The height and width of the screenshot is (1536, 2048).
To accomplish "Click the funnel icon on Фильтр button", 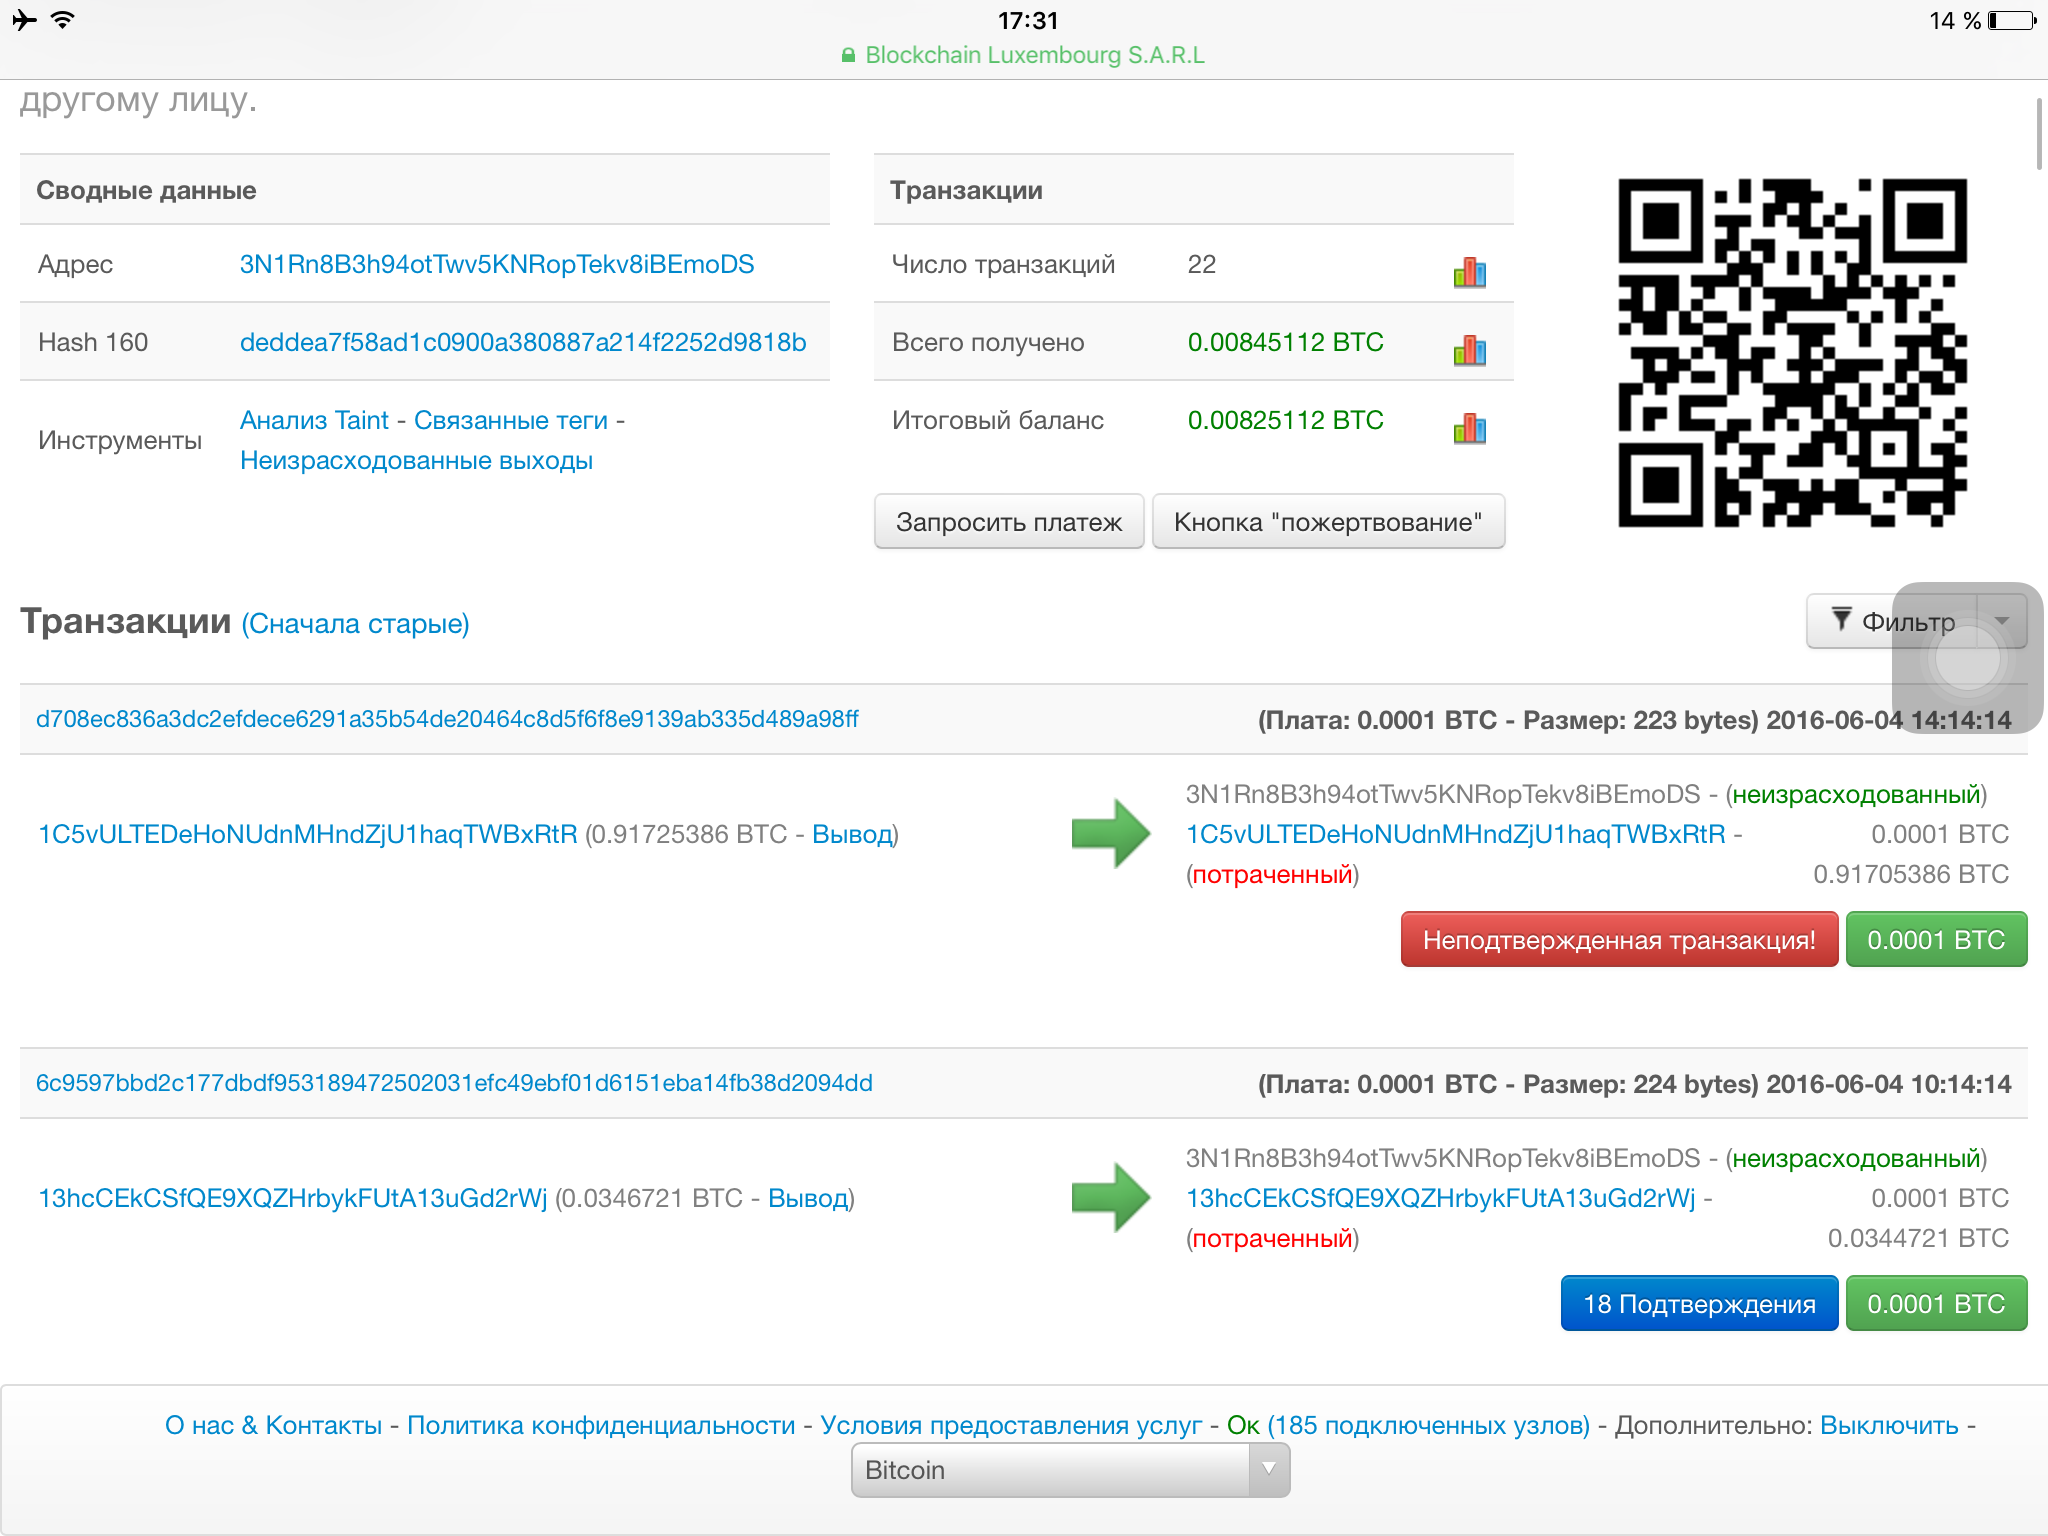I will 1841,619.
